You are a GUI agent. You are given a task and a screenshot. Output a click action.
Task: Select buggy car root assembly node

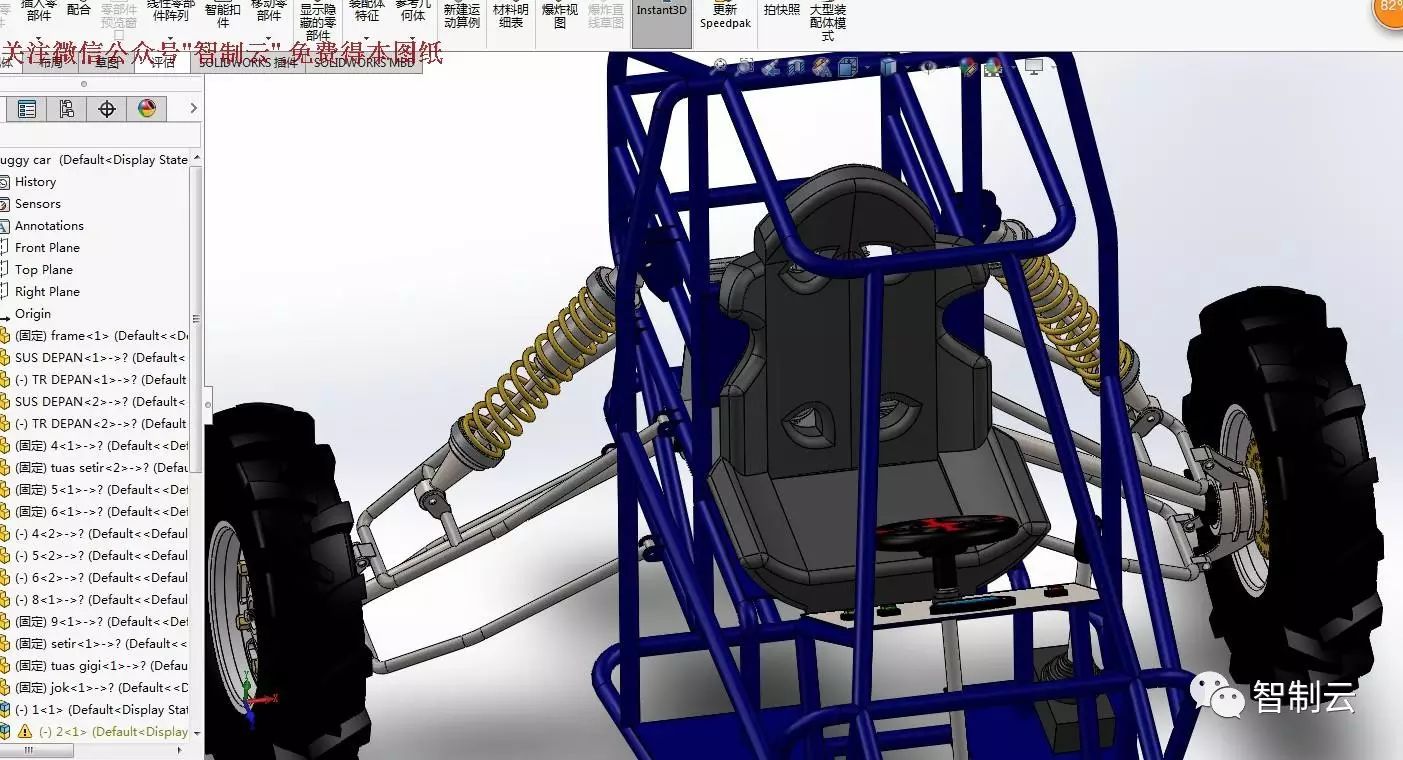pos(95,160)
